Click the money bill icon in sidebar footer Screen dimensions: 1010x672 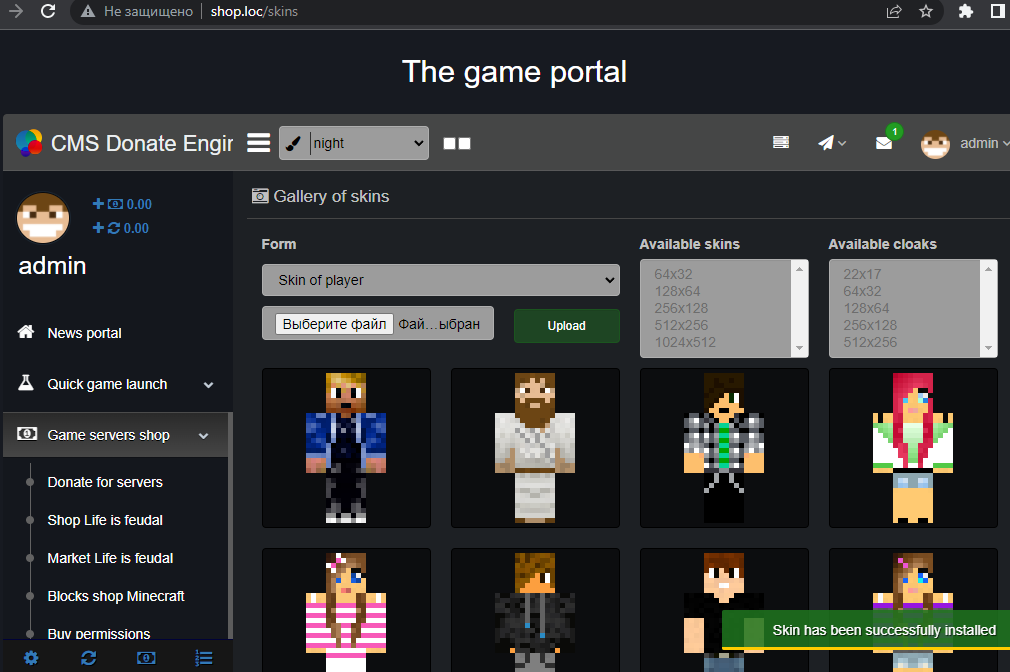click(x=146, y=657)
